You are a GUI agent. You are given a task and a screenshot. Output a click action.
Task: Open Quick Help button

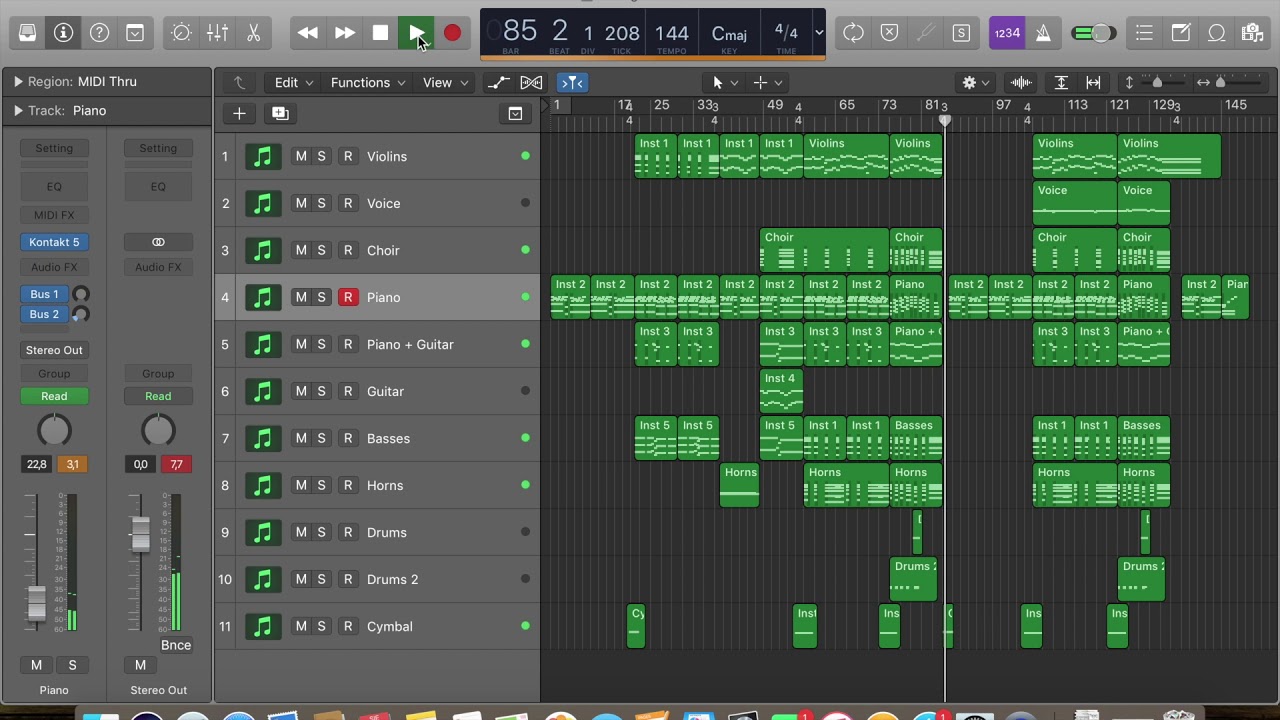click(x=99, y=33)
